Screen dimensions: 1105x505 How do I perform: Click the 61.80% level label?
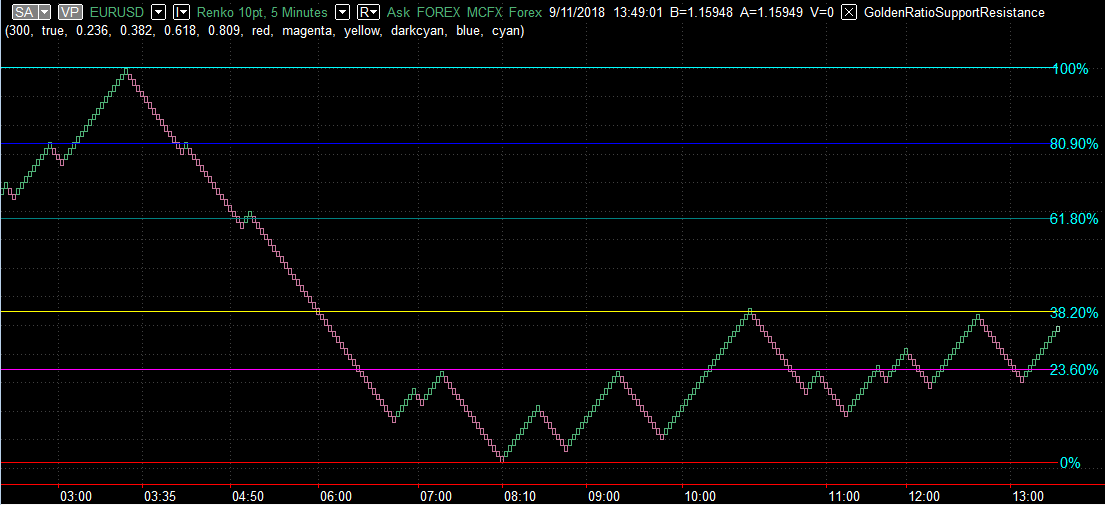pos(1074,219)
